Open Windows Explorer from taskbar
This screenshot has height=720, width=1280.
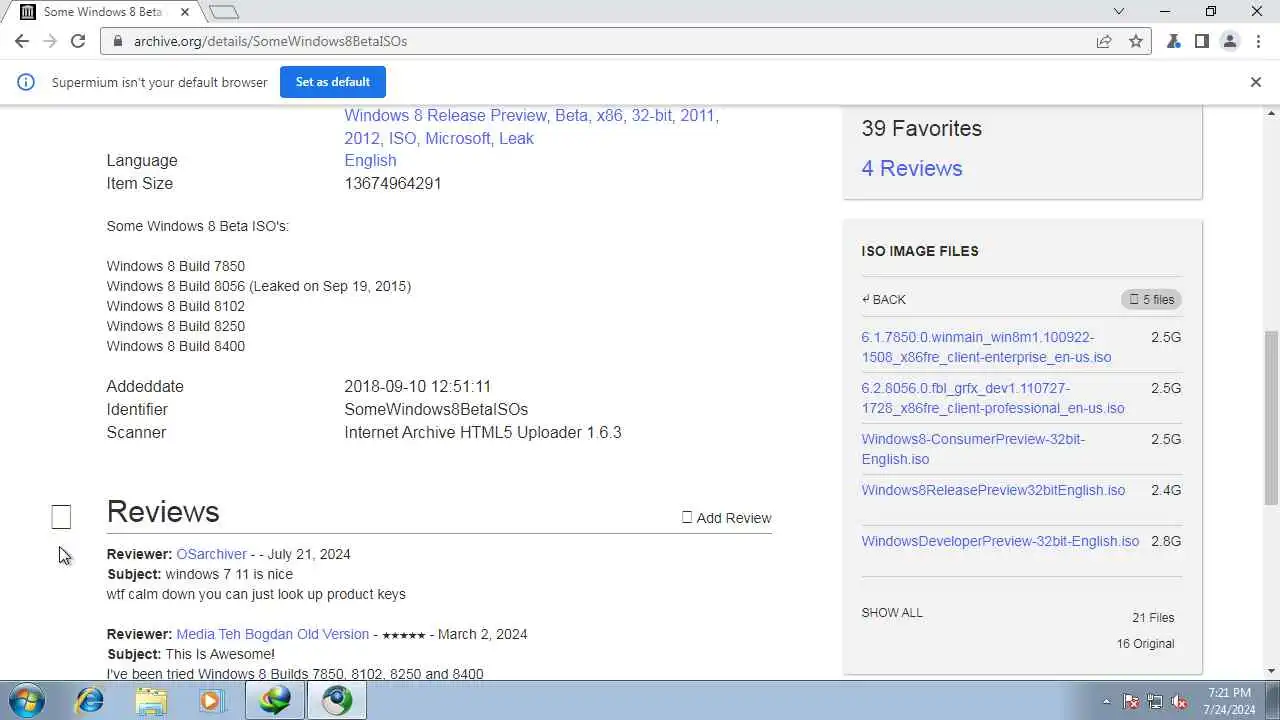(x=151, y=700)
